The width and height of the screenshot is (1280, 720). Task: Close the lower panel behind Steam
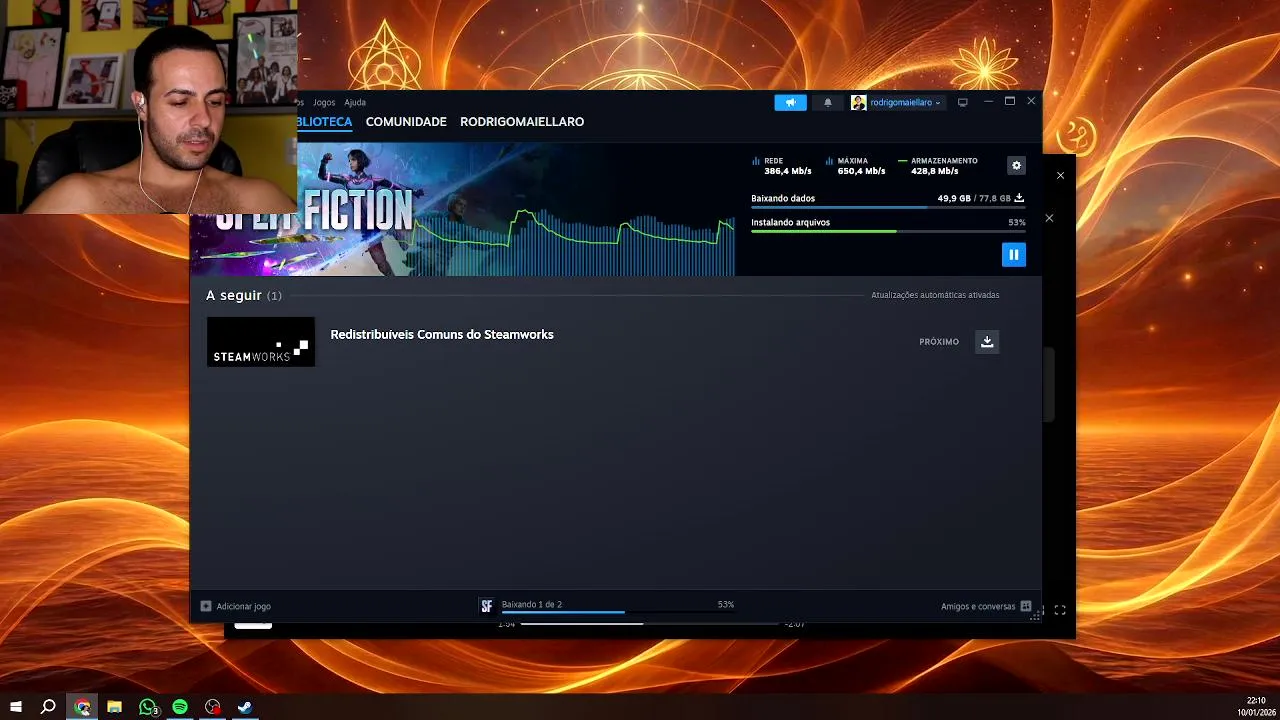(1049, 218)
